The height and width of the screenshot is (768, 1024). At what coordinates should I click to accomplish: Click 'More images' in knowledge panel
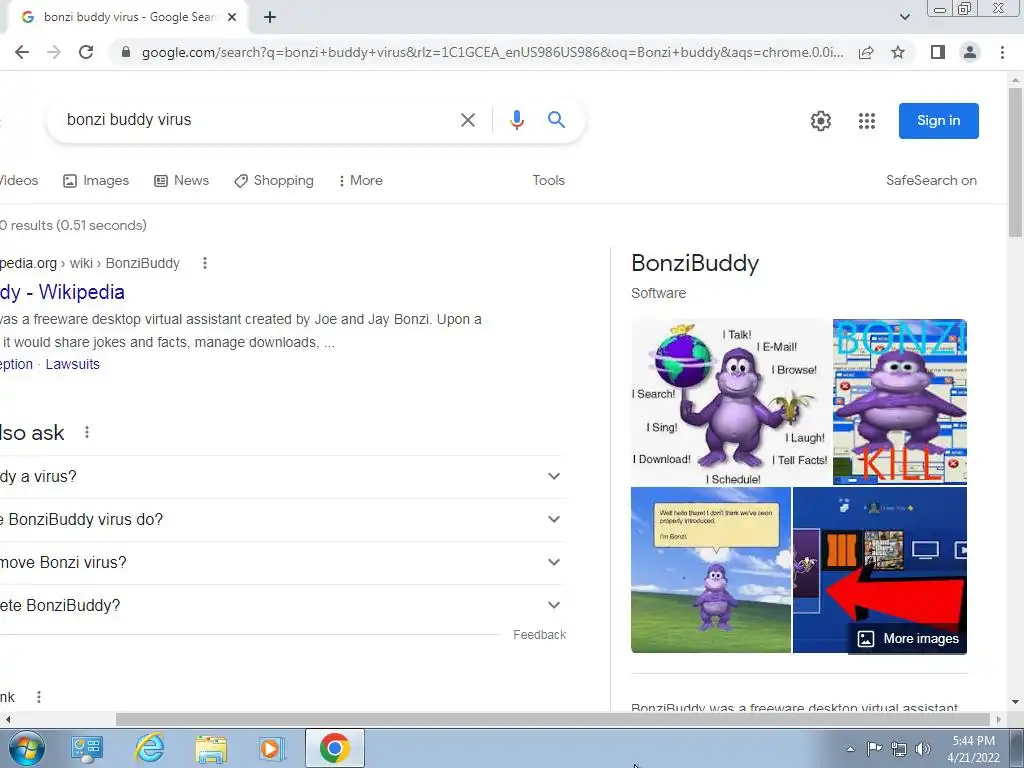point(908,639)
